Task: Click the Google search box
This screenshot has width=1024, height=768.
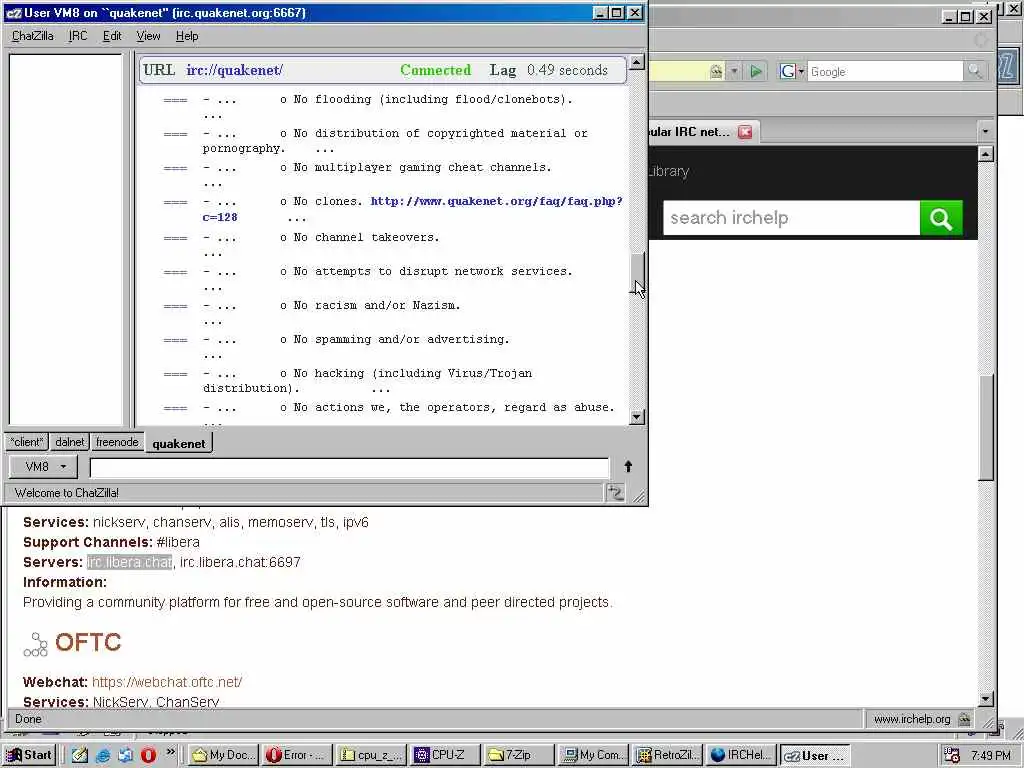Action: (x=884, y=71)
